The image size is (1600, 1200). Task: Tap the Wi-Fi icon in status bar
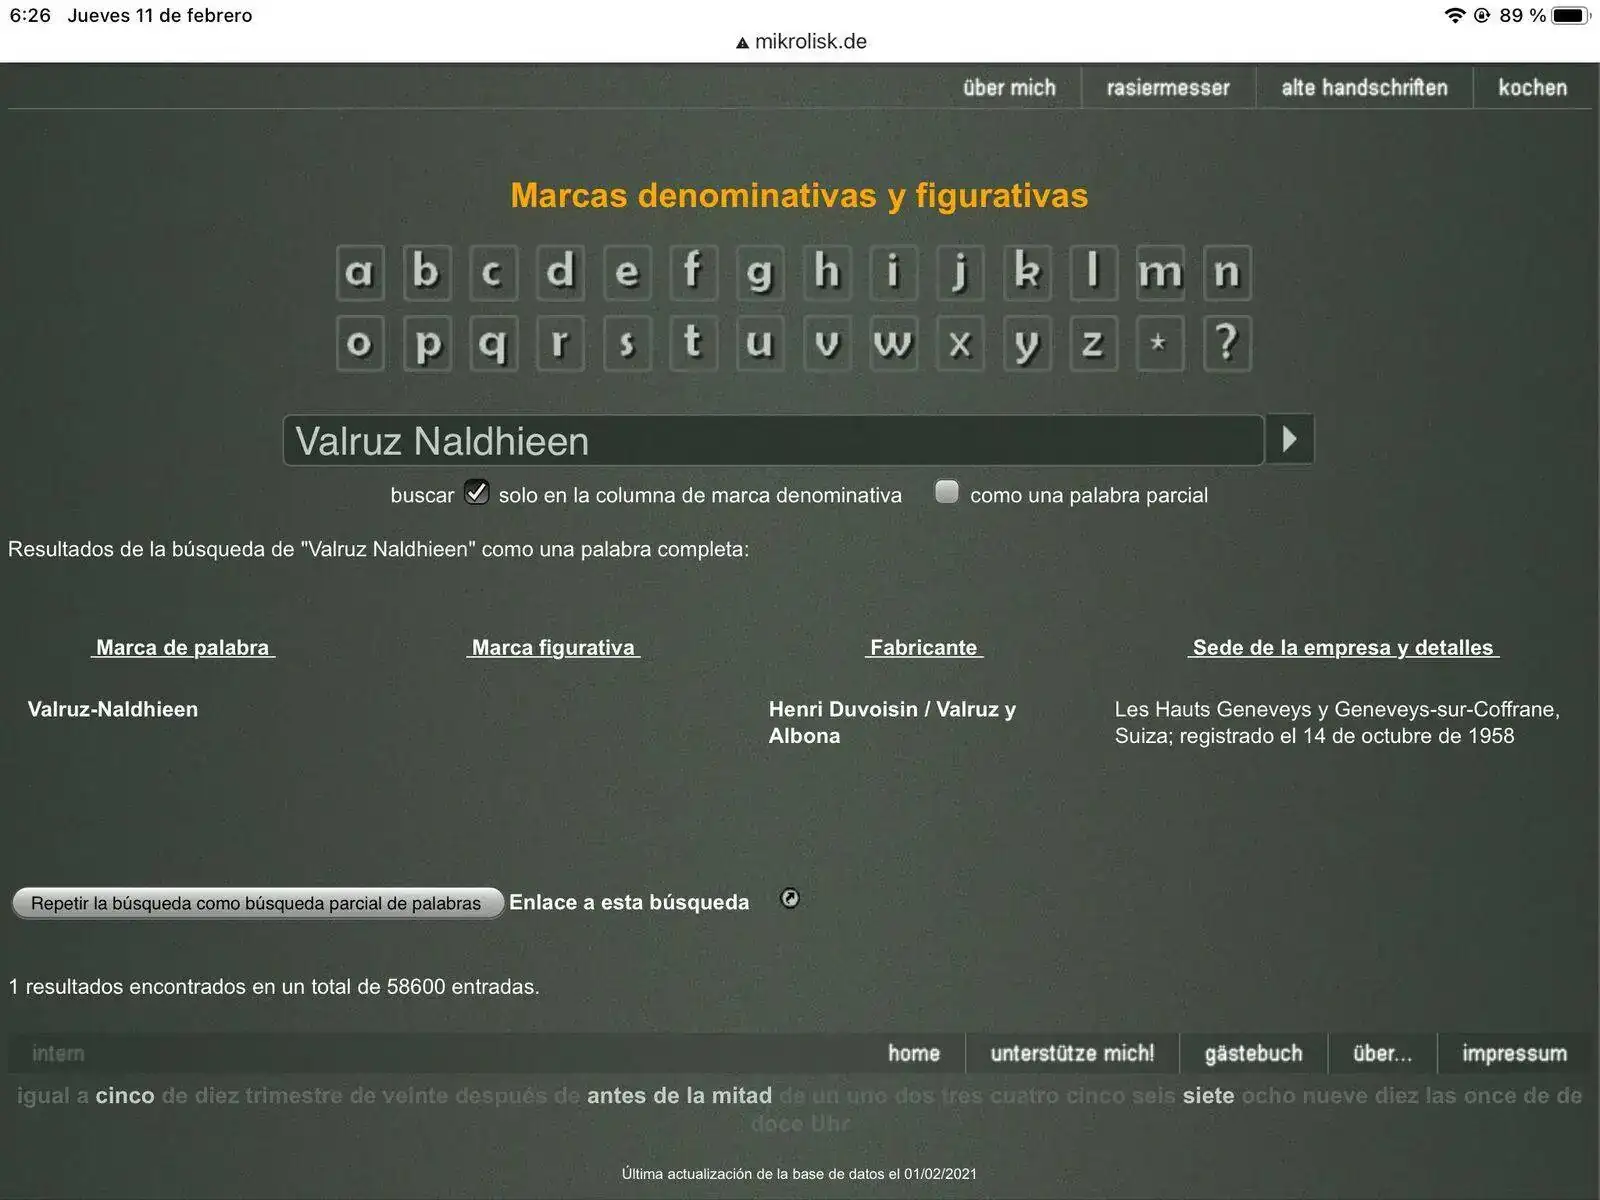tap(1455, 15)
